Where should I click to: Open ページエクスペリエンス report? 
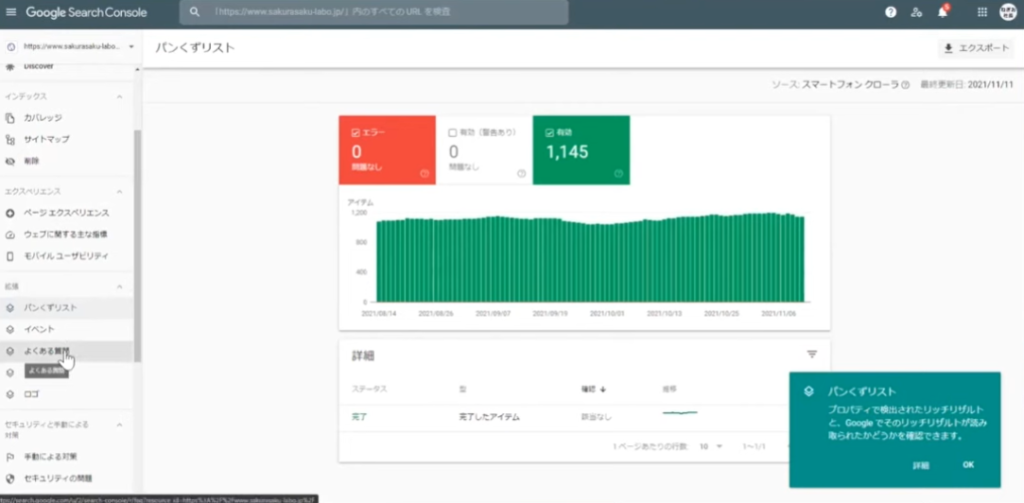tap(67, 213)
